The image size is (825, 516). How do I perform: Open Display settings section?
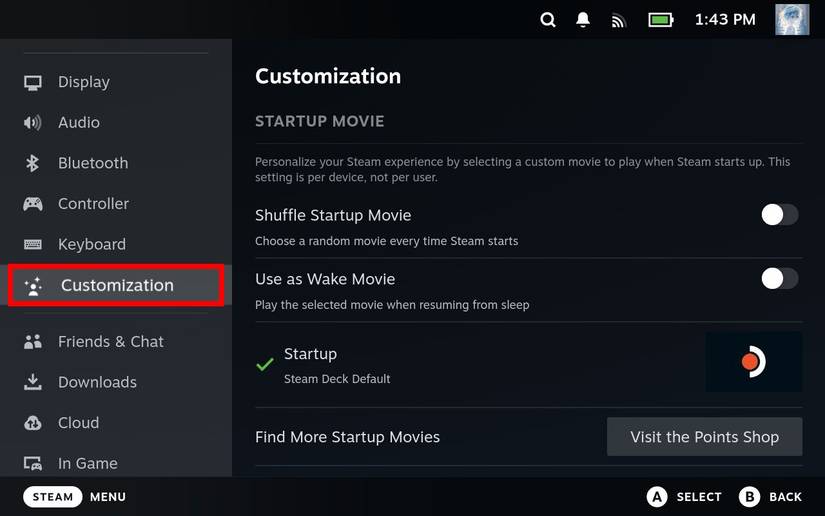coord(84,82)
